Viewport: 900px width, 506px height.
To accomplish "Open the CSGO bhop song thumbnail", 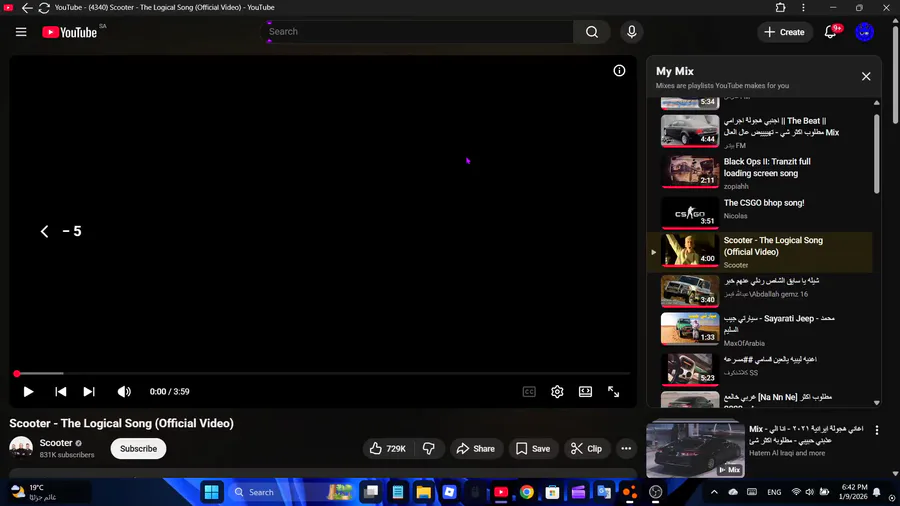I will 690,213.
